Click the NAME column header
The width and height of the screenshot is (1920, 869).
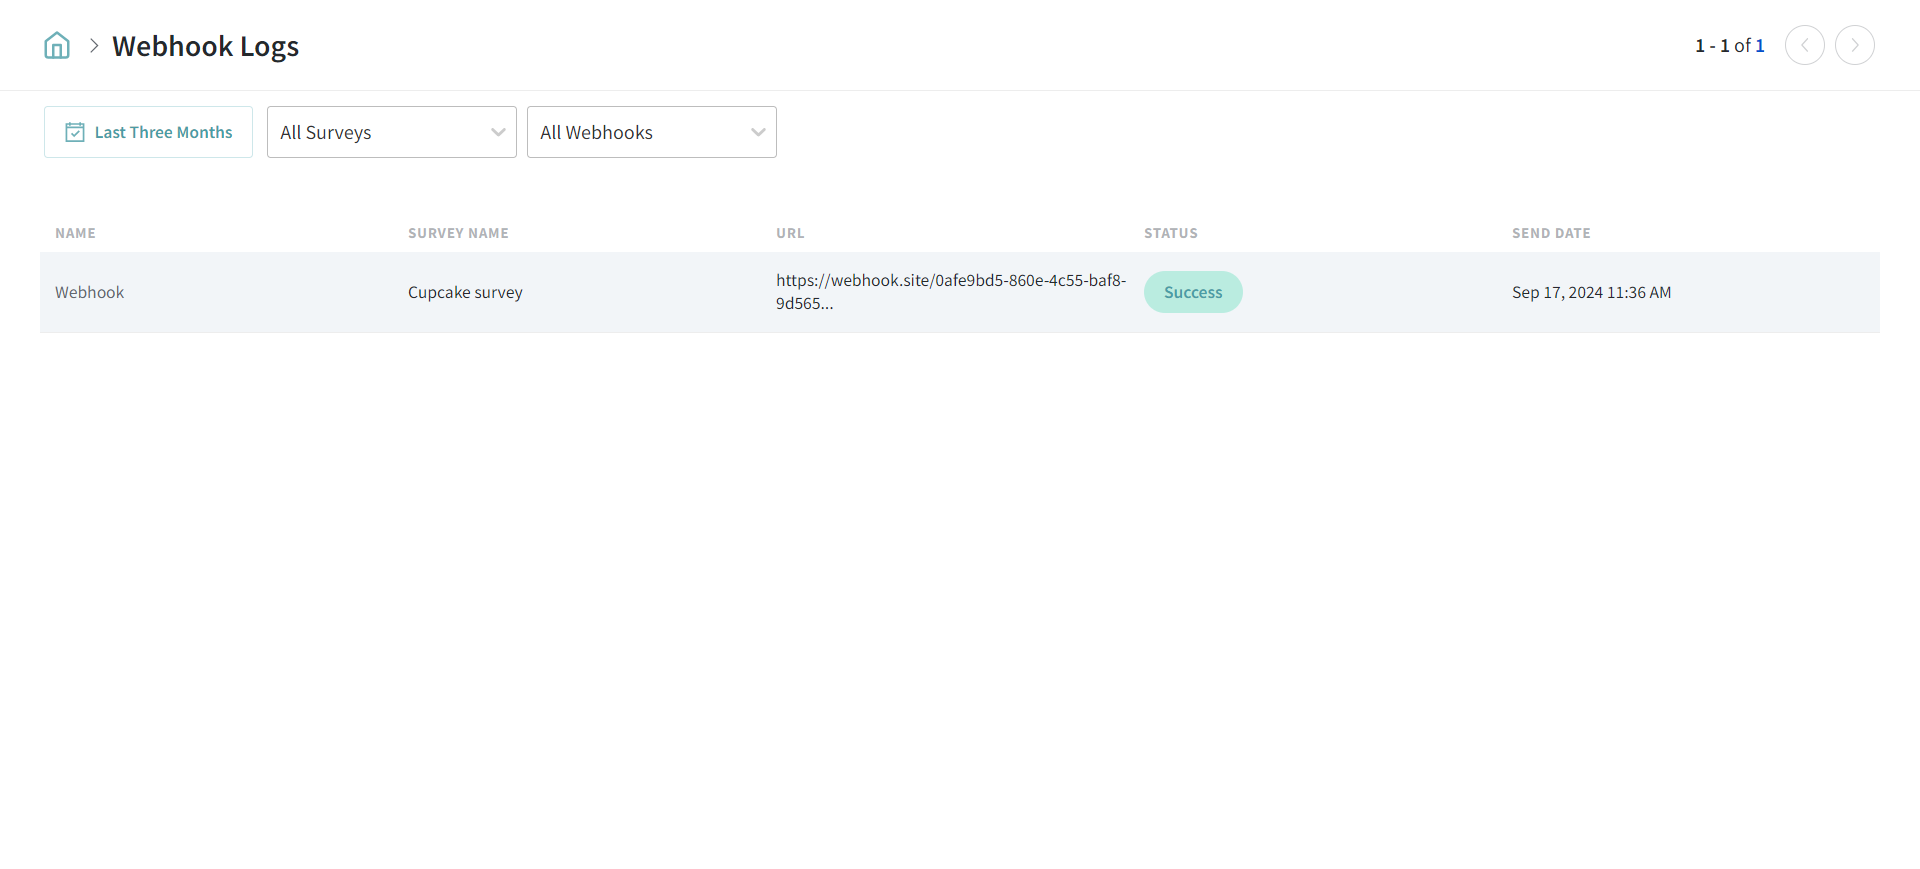pyautogui.click(x=75, y=233)
